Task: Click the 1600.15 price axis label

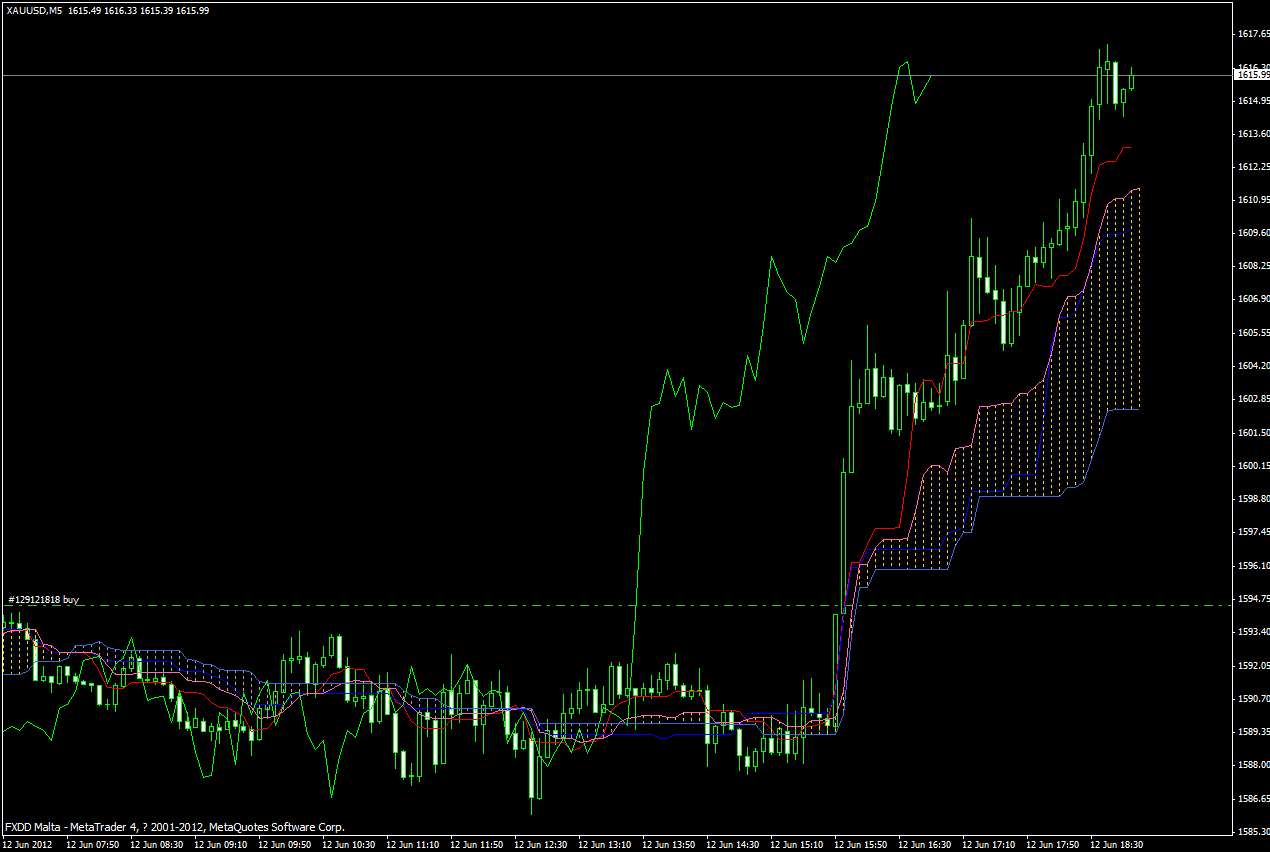Action: click(x=1250, y=466)
